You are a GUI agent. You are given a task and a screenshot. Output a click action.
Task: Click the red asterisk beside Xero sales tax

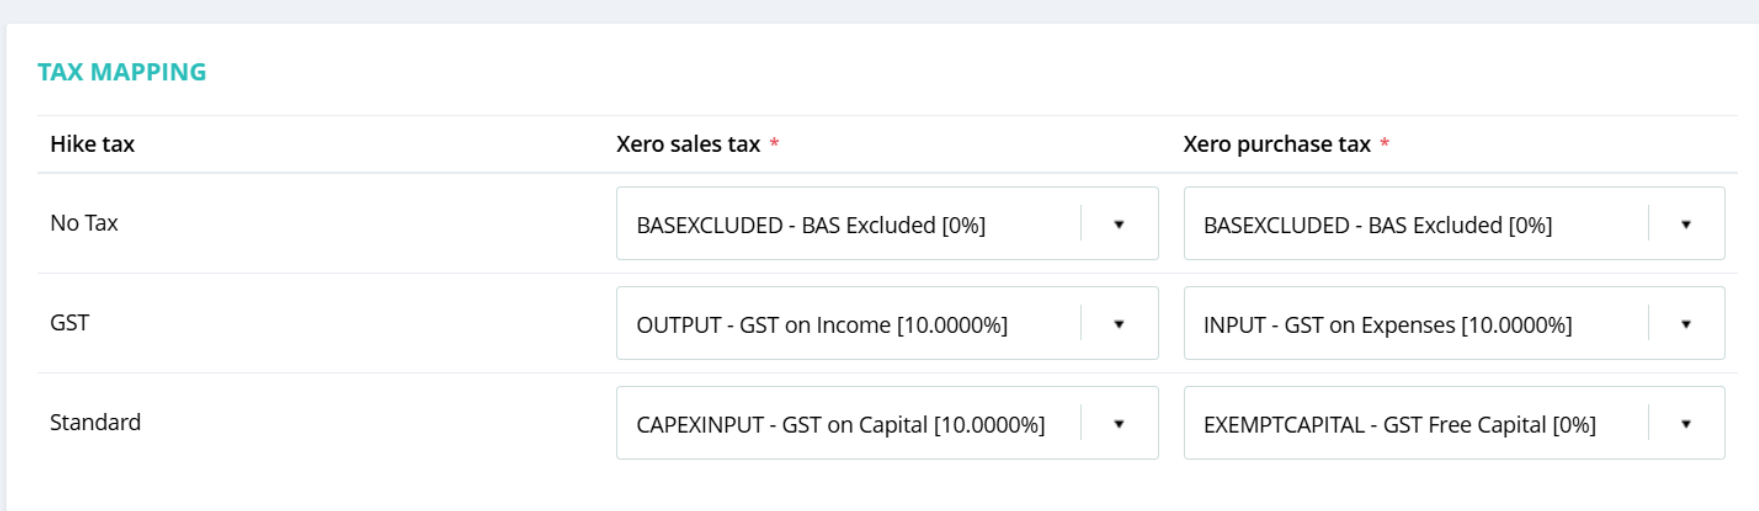774,143
